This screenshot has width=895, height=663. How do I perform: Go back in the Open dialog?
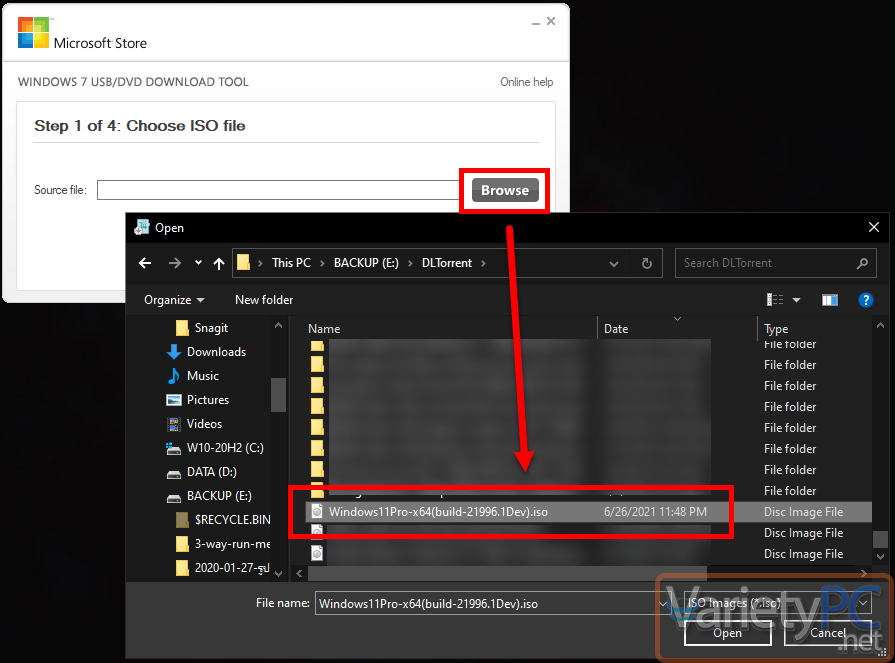click(x=145, y=263)
